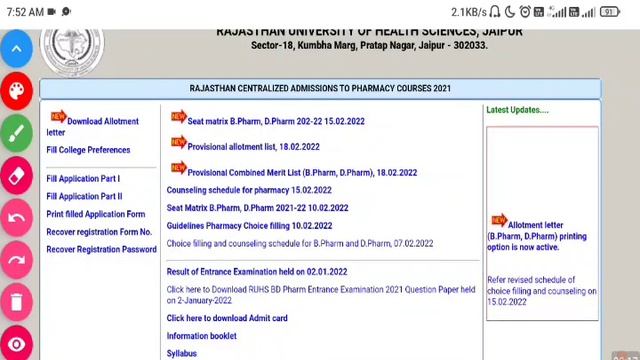Open Choice filling and counseling schedule 07.02.2022
Screen dimensions: 640x360
[300, 244]
